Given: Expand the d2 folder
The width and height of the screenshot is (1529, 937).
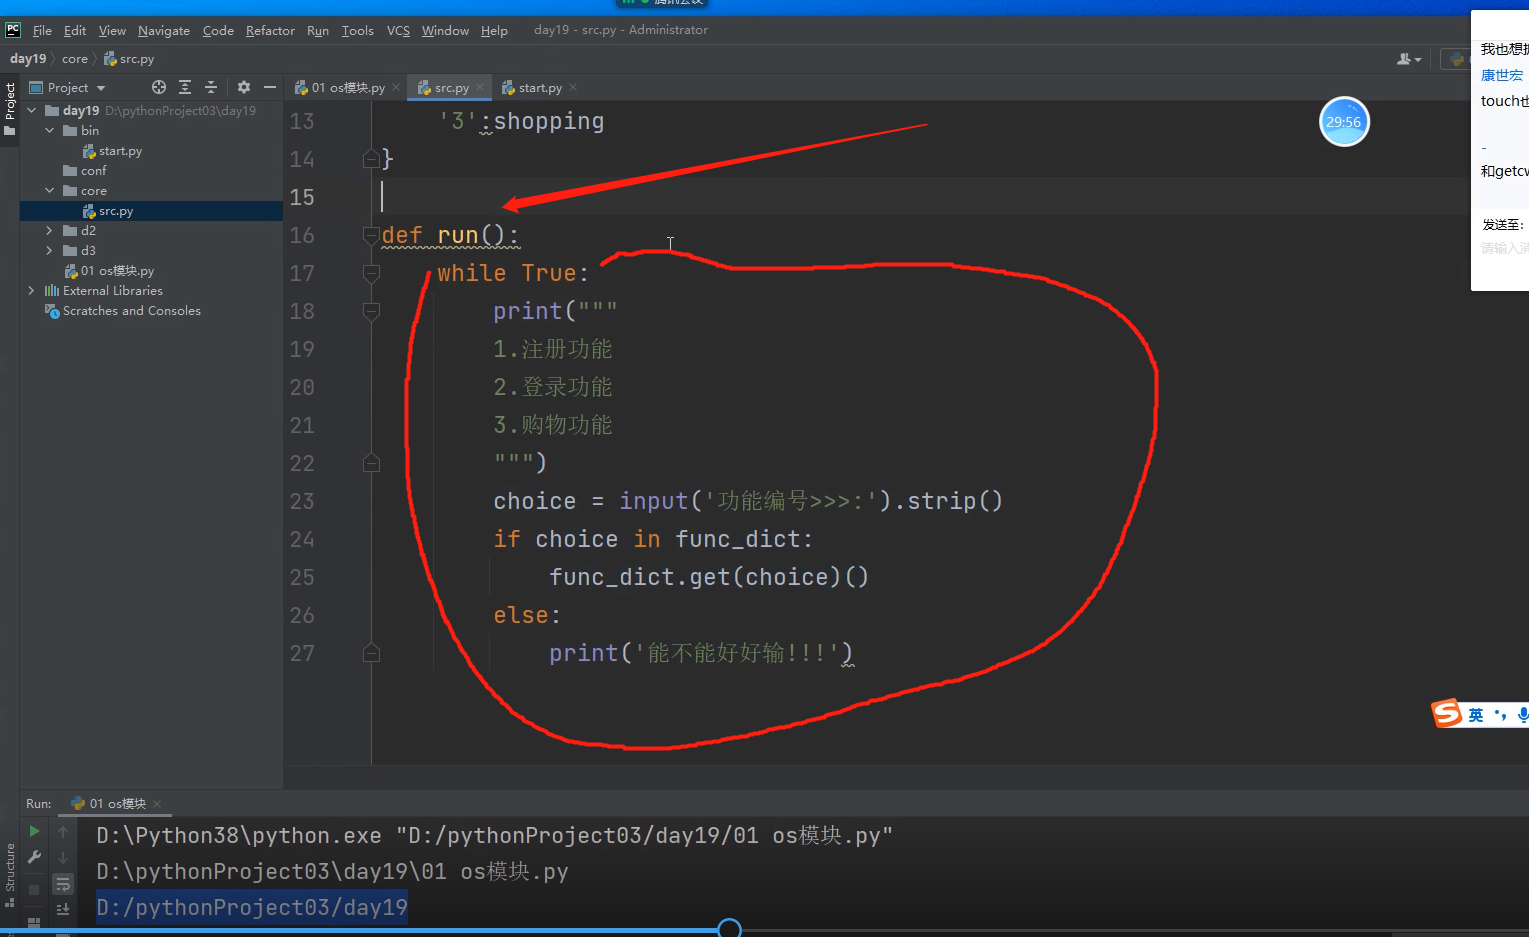Looking at the screenshot, I should (x=50, y=231).
